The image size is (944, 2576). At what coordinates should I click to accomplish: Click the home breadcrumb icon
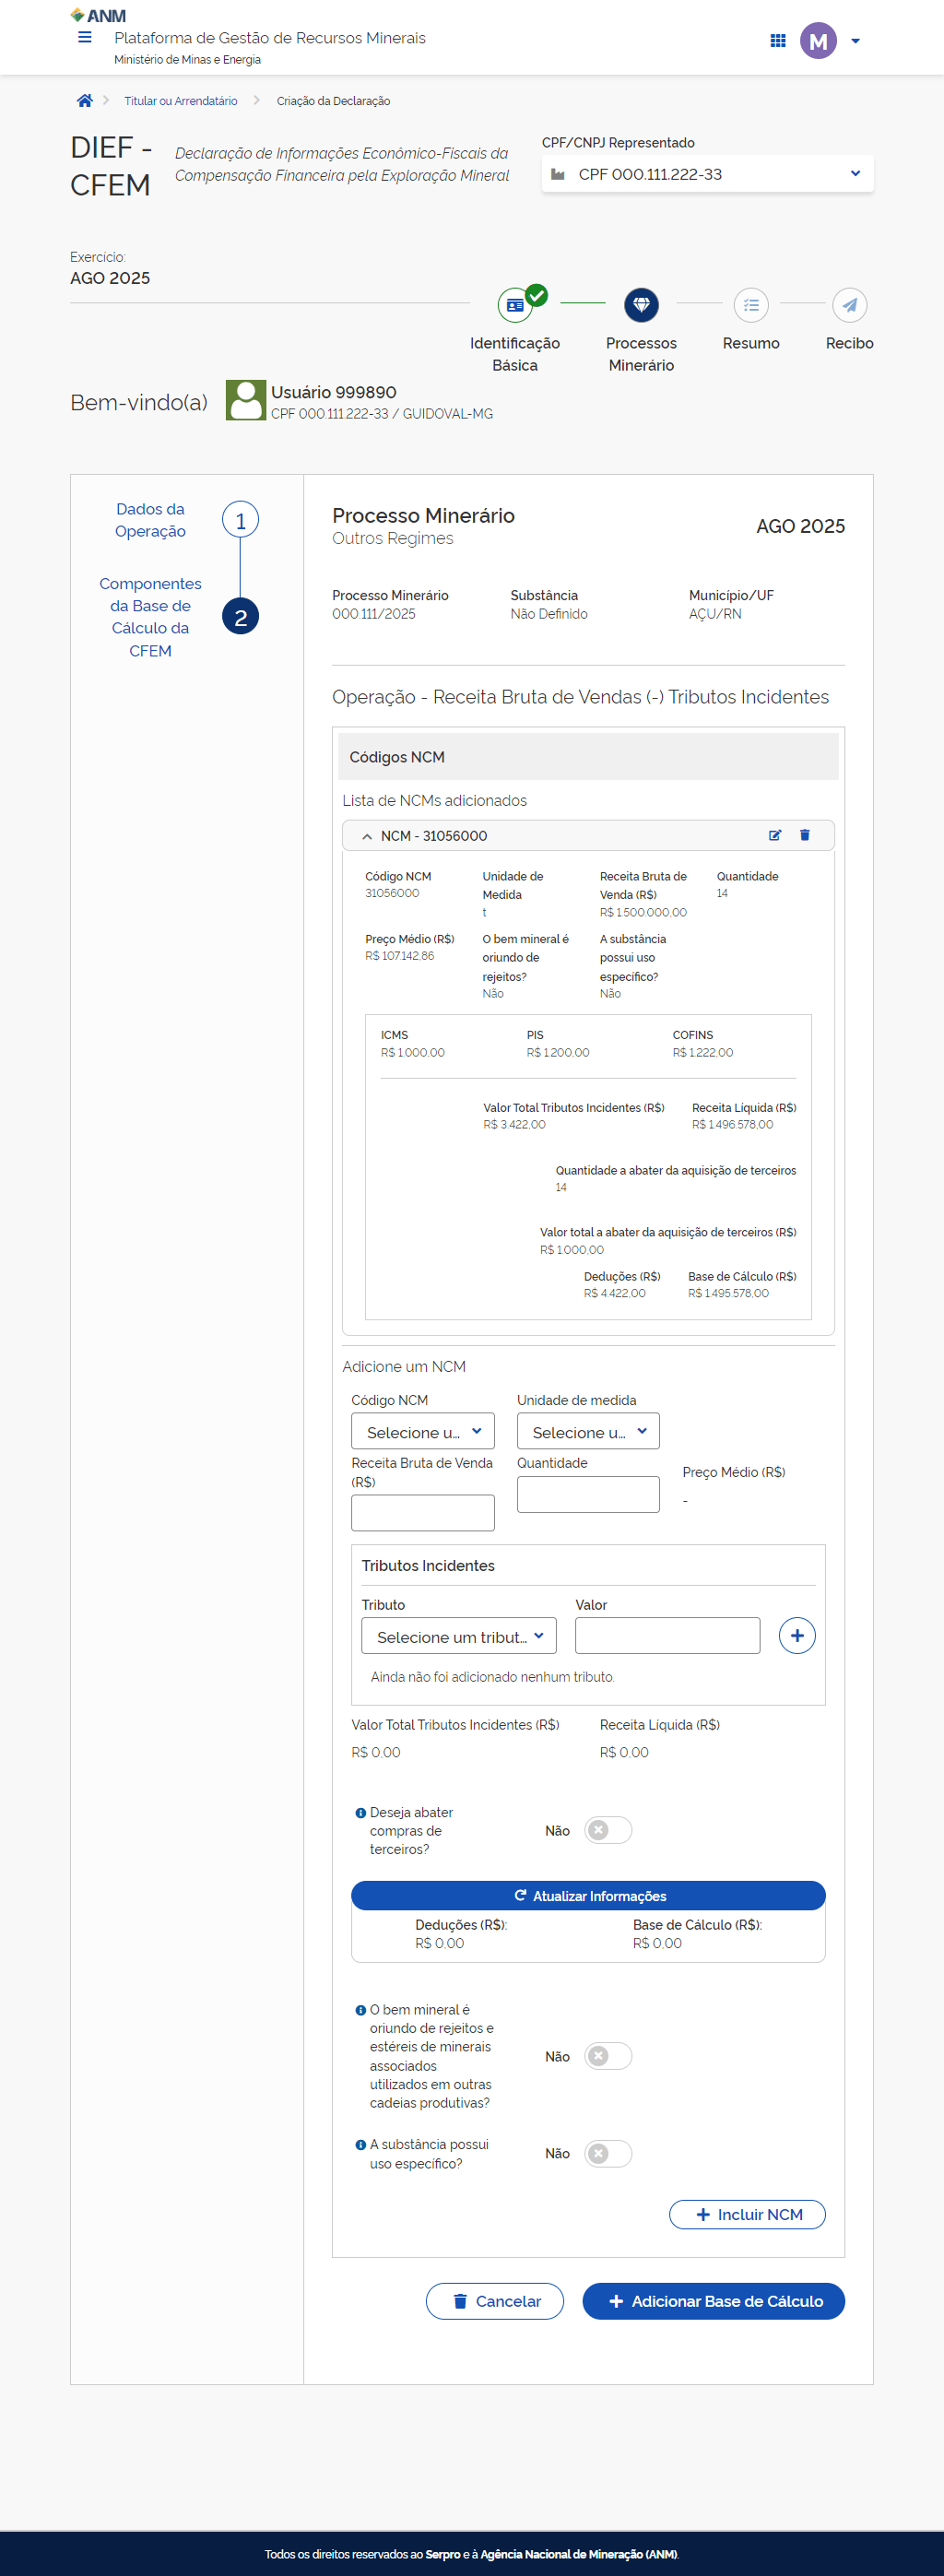pyautogui.click(x=85, y=101)
